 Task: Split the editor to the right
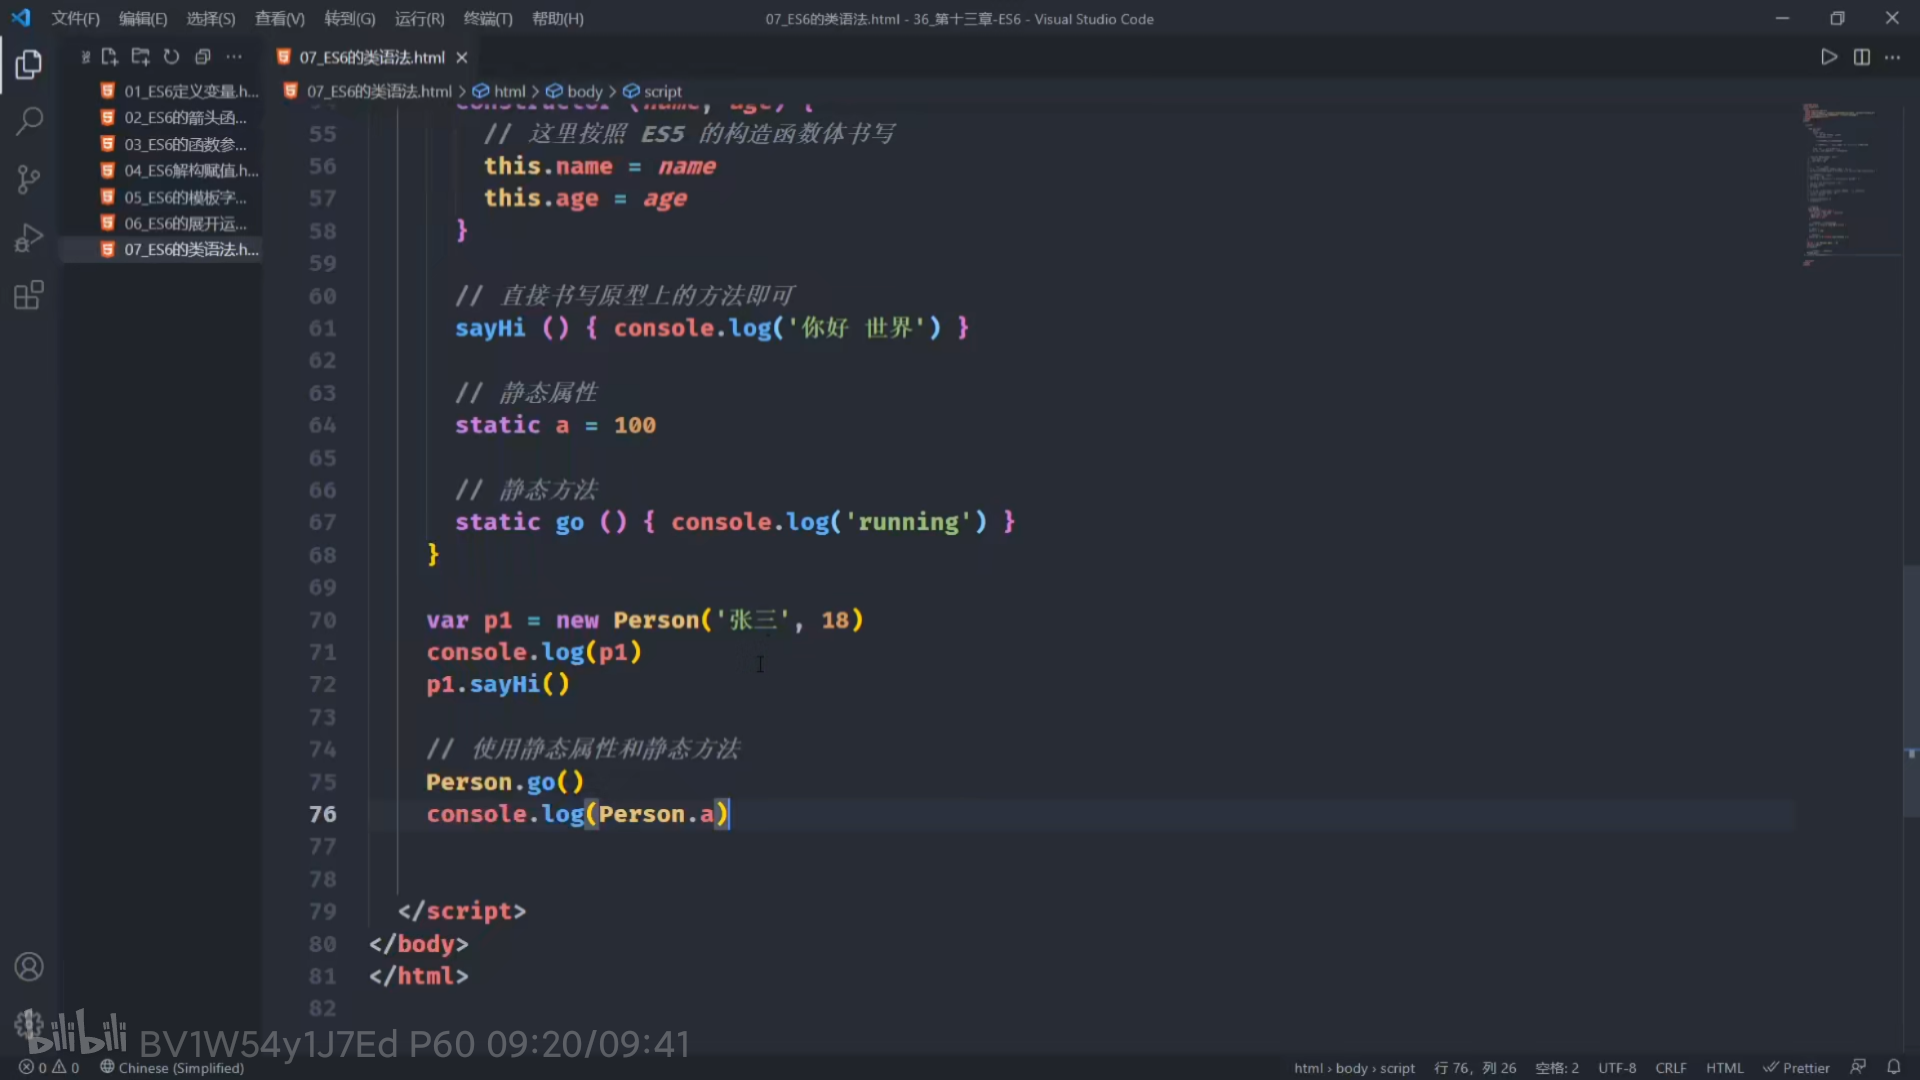point(1861,57)
